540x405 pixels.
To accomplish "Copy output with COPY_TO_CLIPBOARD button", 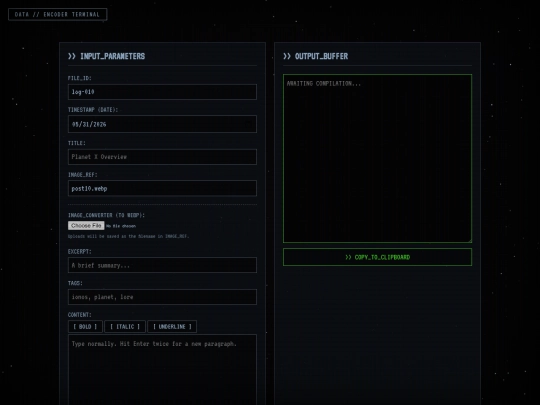I will click(x=377, y=257).
